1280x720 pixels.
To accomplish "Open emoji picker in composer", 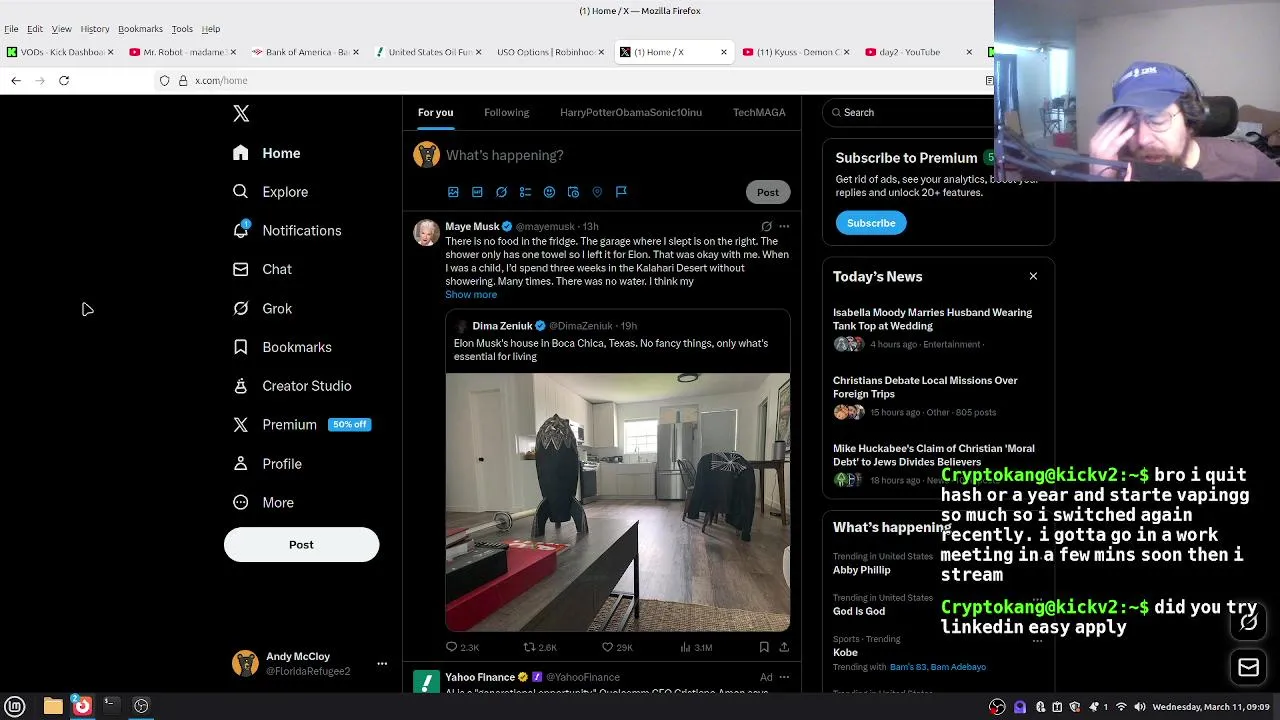I will [x=549, y=192].
